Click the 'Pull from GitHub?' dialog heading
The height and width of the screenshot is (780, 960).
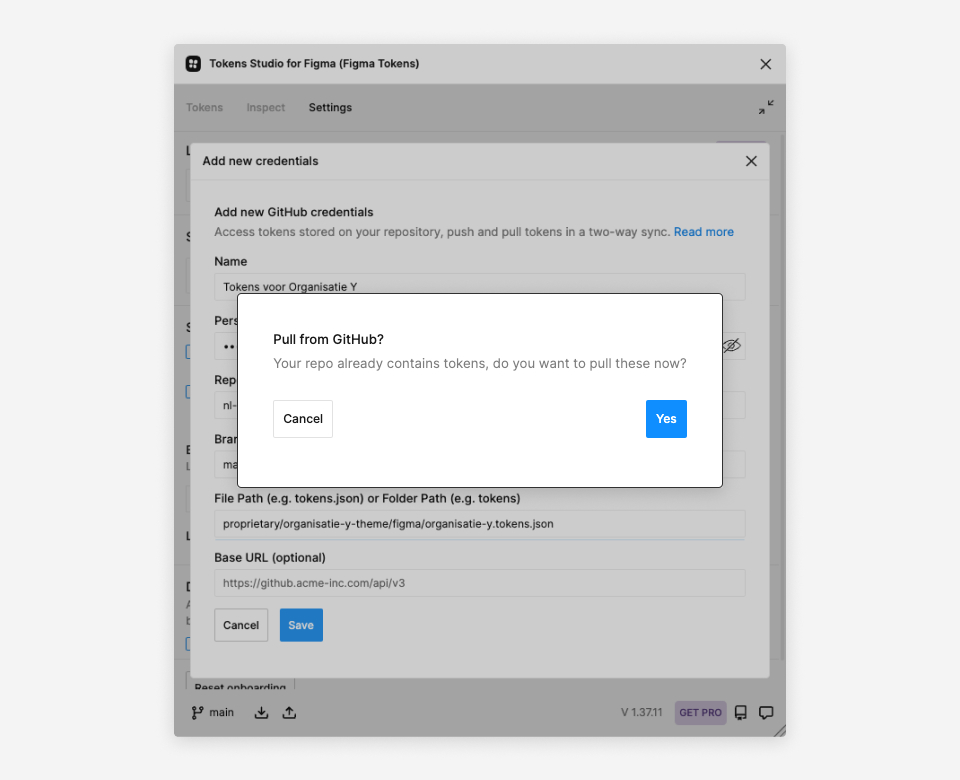click(x=328, y=340)
